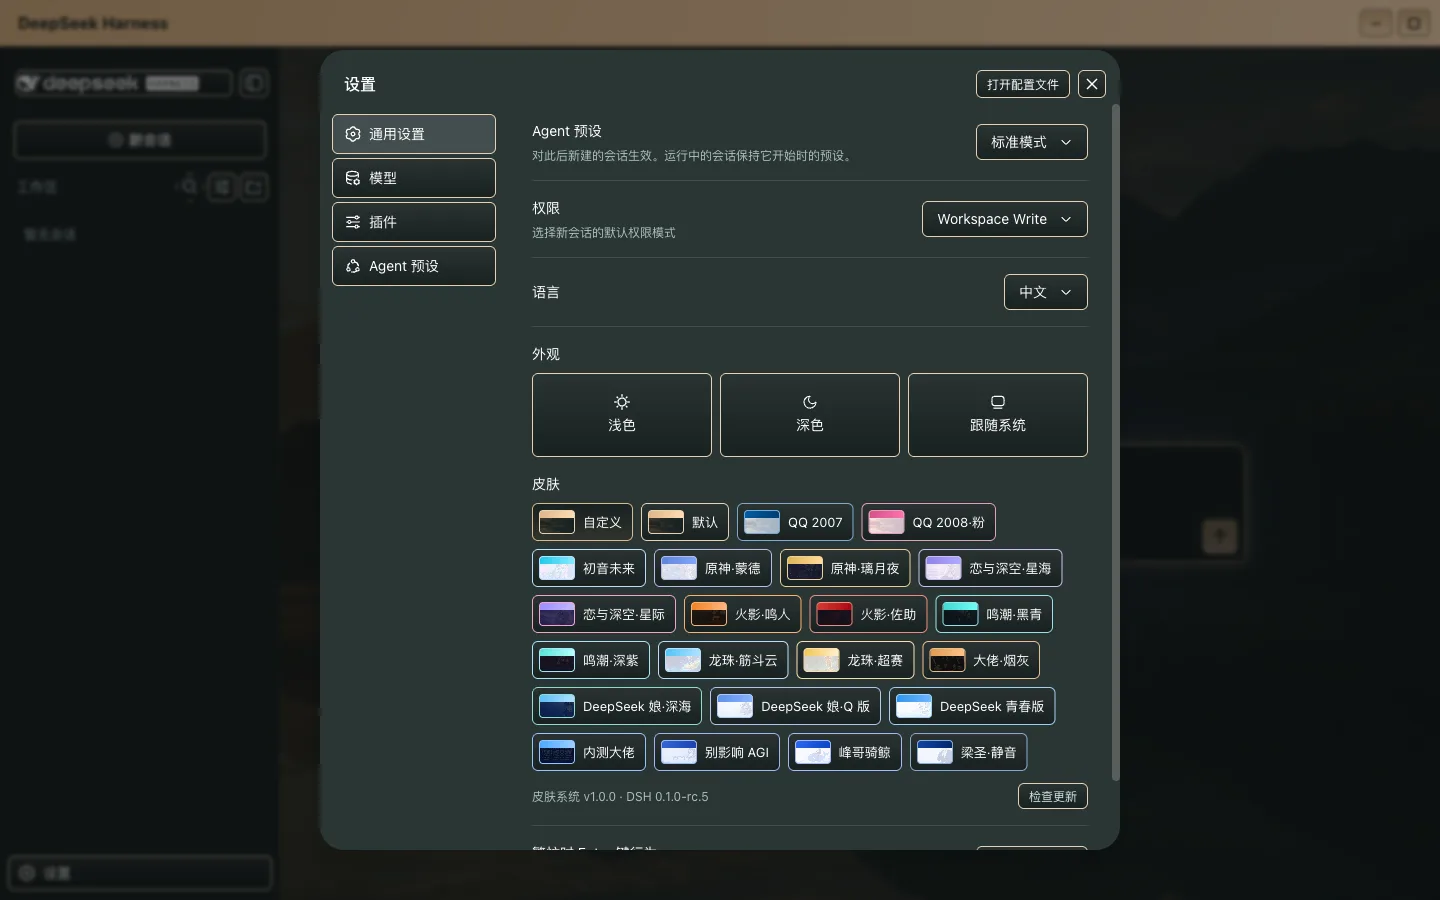Choose the 自定义 skin

click(x=582, y=522)
